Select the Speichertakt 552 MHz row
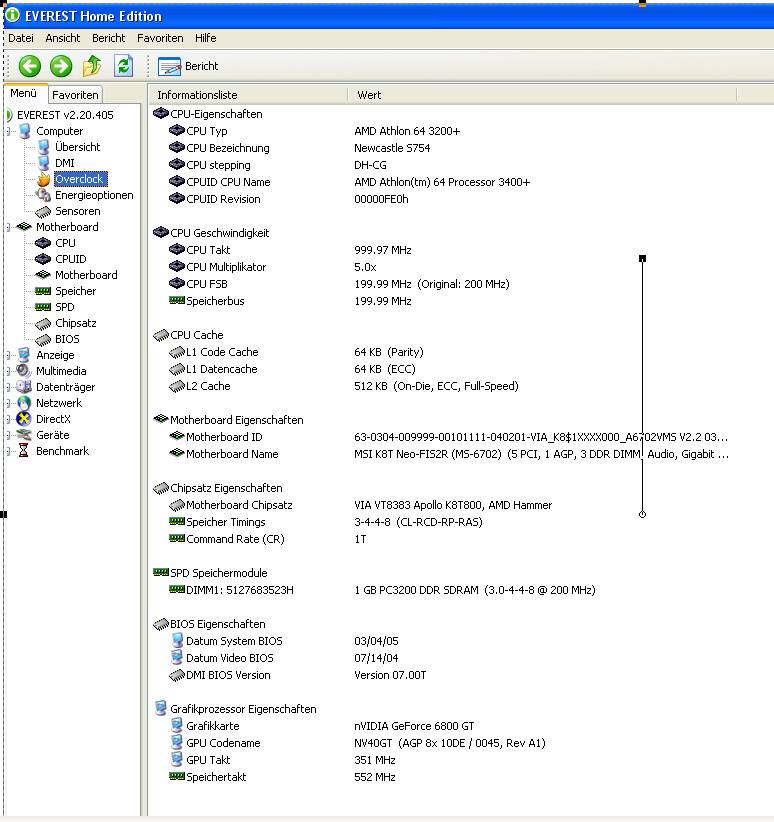 click(x=283, y=777)
